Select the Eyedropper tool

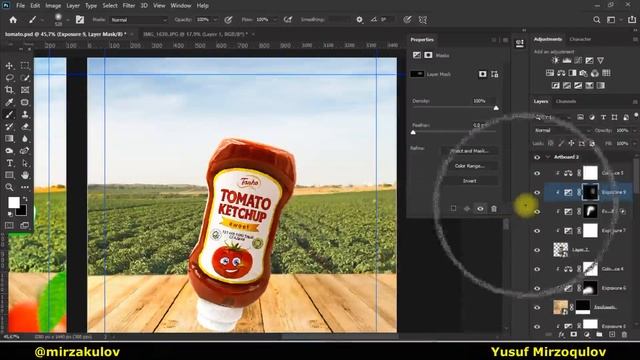pyautogui.click(x=9, y=102)
